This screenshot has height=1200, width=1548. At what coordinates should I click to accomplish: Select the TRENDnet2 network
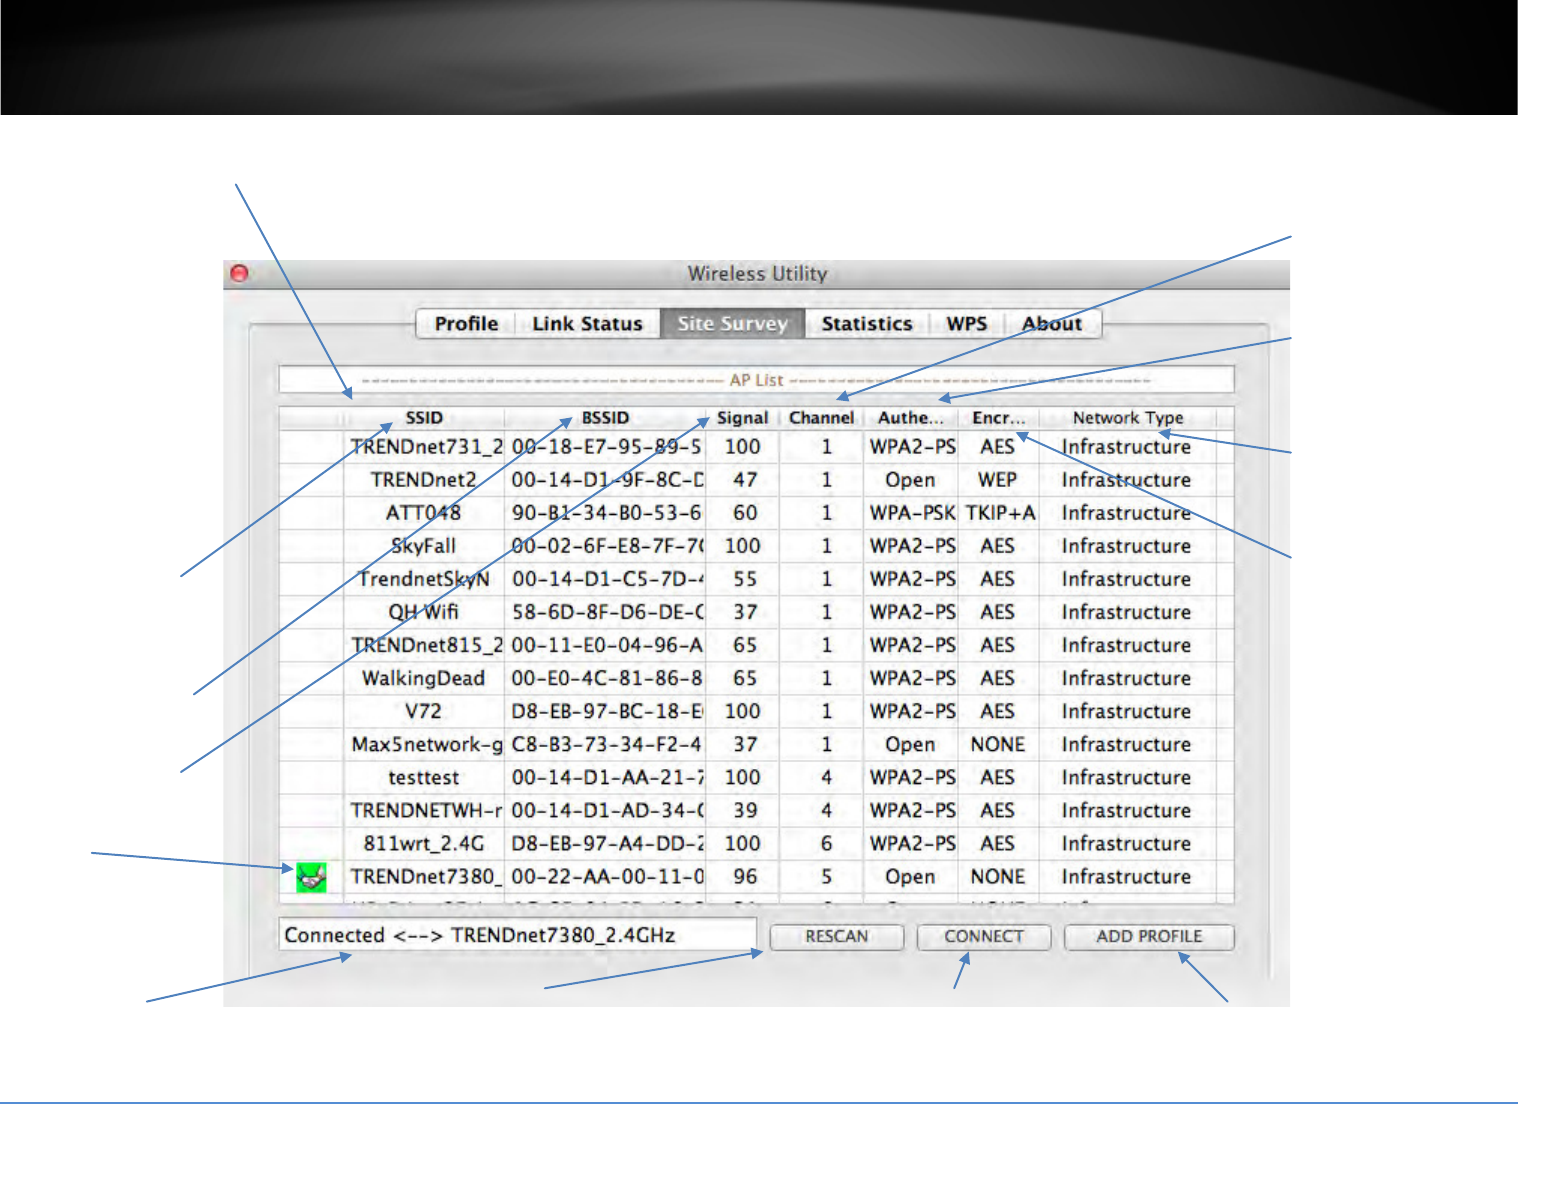[756, 480]
